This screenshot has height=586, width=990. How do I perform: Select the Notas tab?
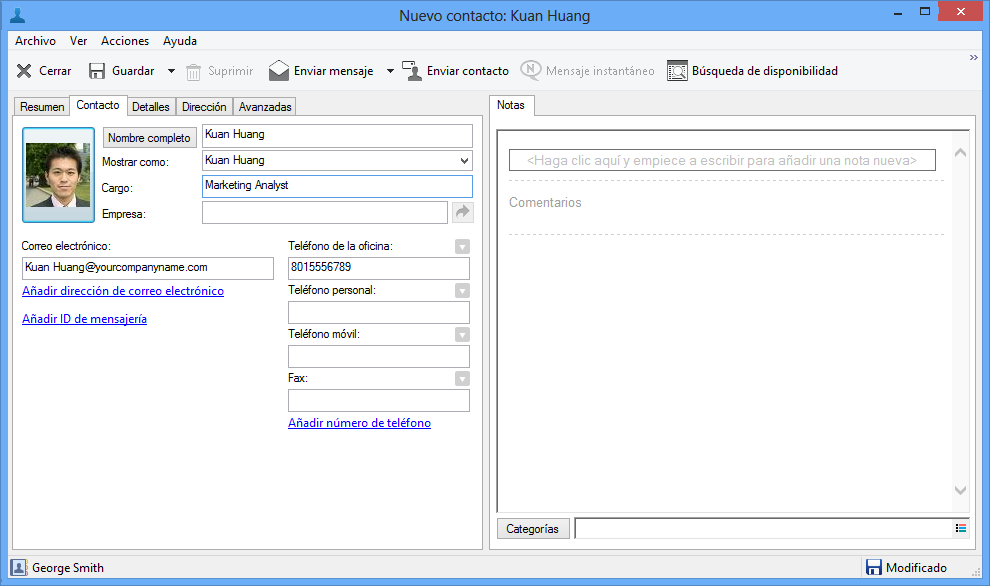pyautogui.click(x=511, y=105)
